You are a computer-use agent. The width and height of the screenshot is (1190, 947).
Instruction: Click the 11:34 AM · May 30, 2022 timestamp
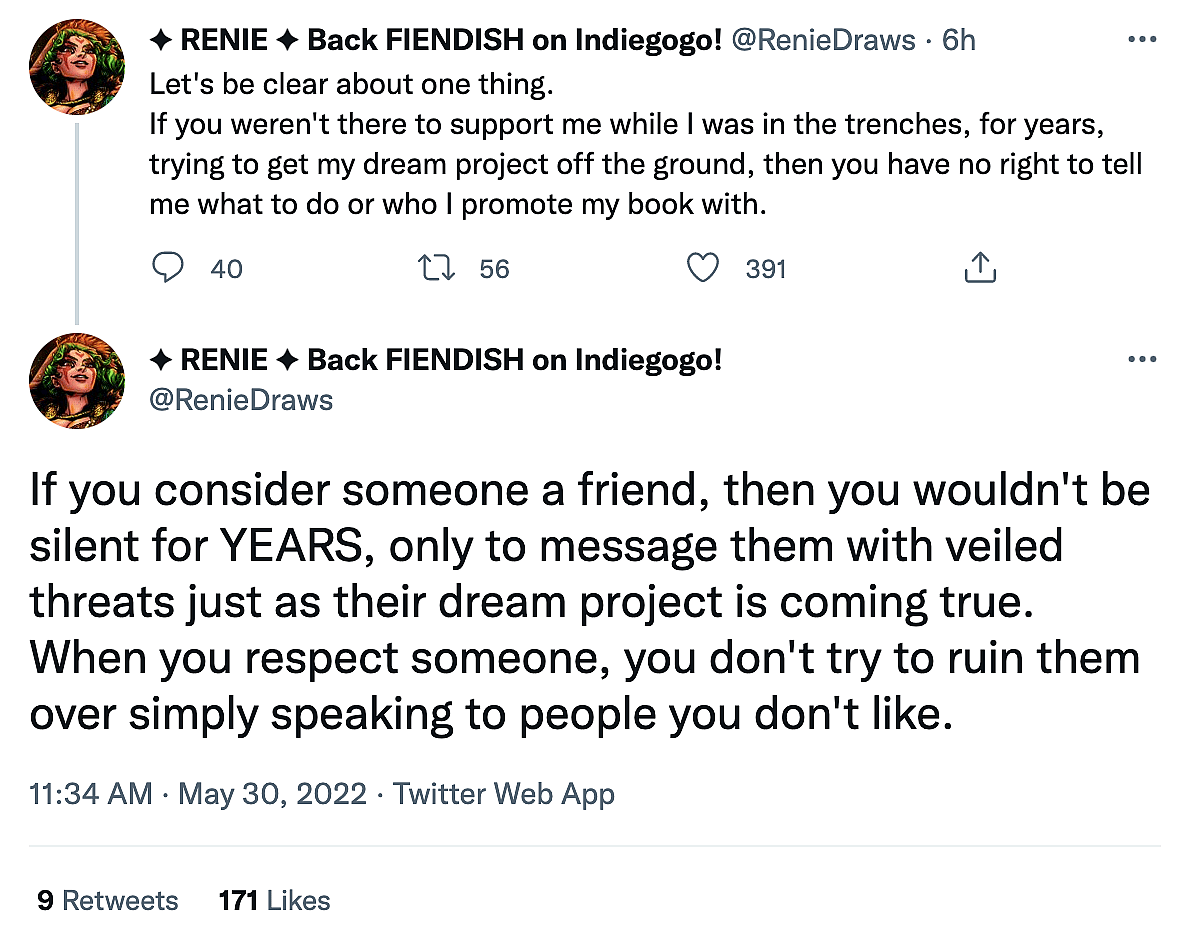click(x=200, y=794)
